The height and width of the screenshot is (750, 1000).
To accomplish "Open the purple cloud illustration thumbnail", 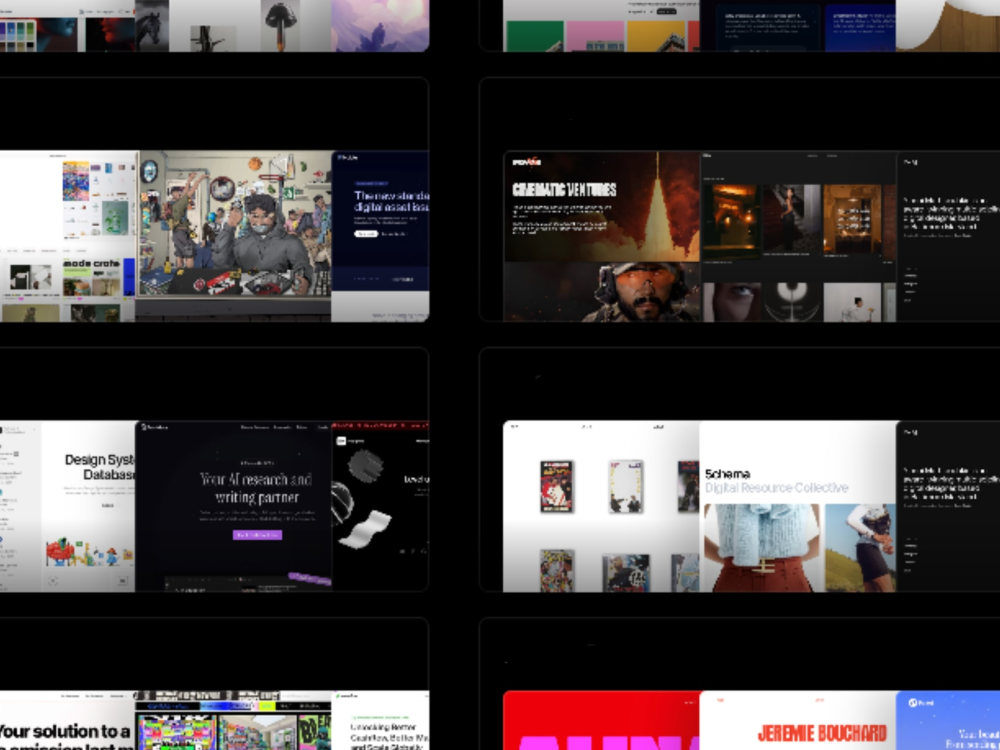I will 380,26.
